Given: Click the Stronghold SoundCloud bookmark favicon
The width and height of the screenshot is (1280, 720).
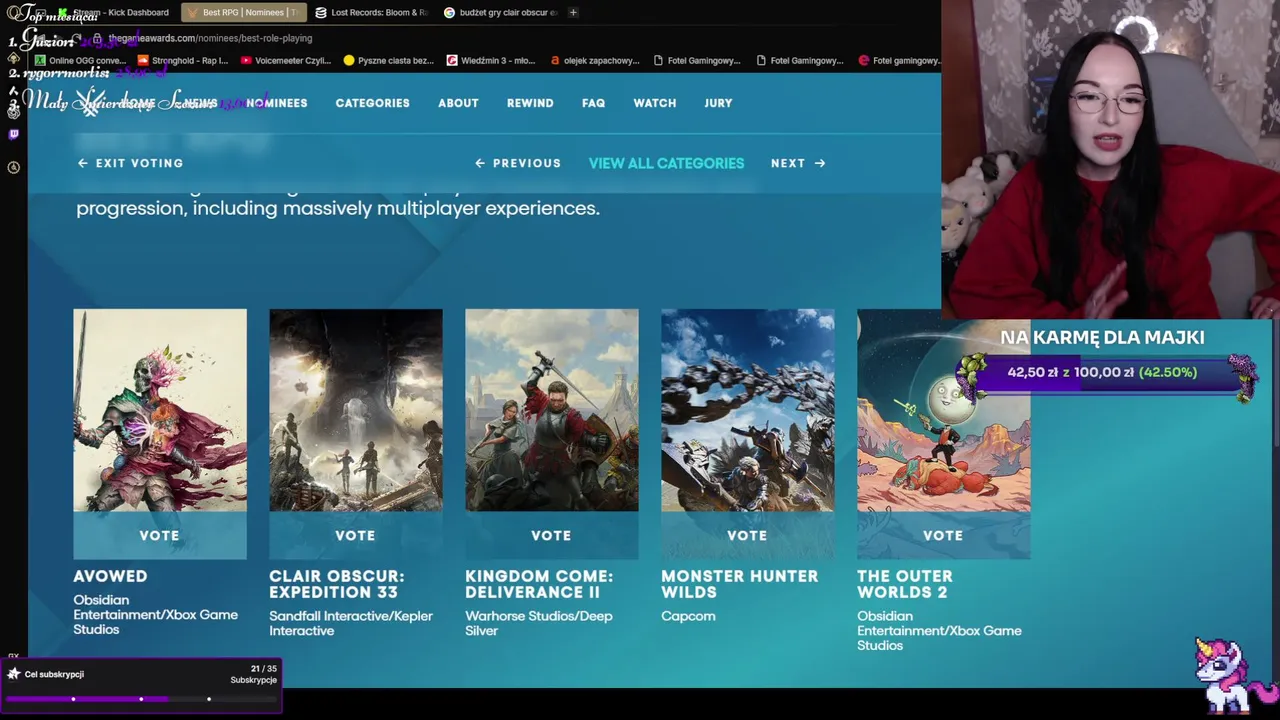Looking at the screenshot, I should (143, 60).
